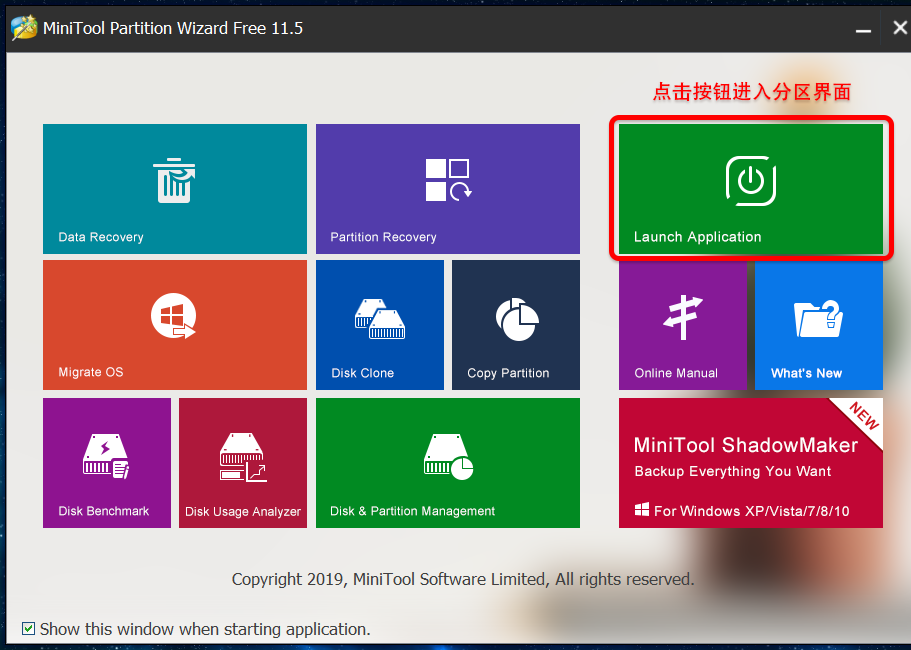Open the Disk Usage Analyzer icon
Viewport: 911px width, 650px height.
click(242, 457)
